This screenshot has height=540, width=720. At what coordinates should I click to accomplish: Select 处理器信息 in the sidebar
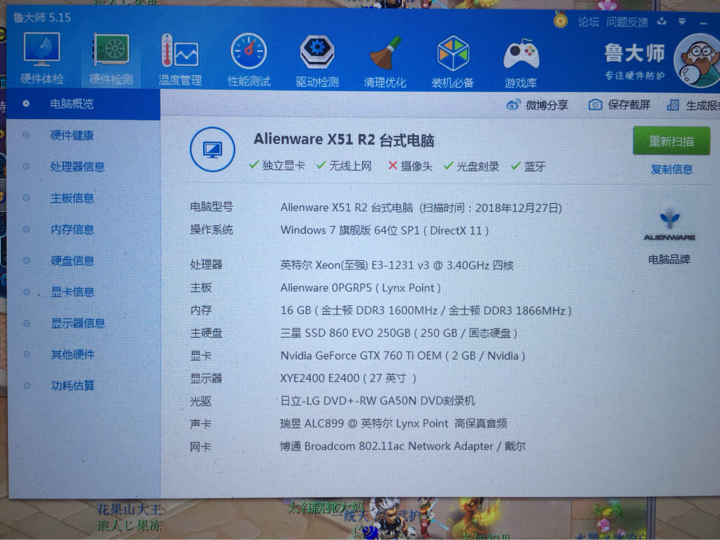pyautogui.click(x=77, y=167)
